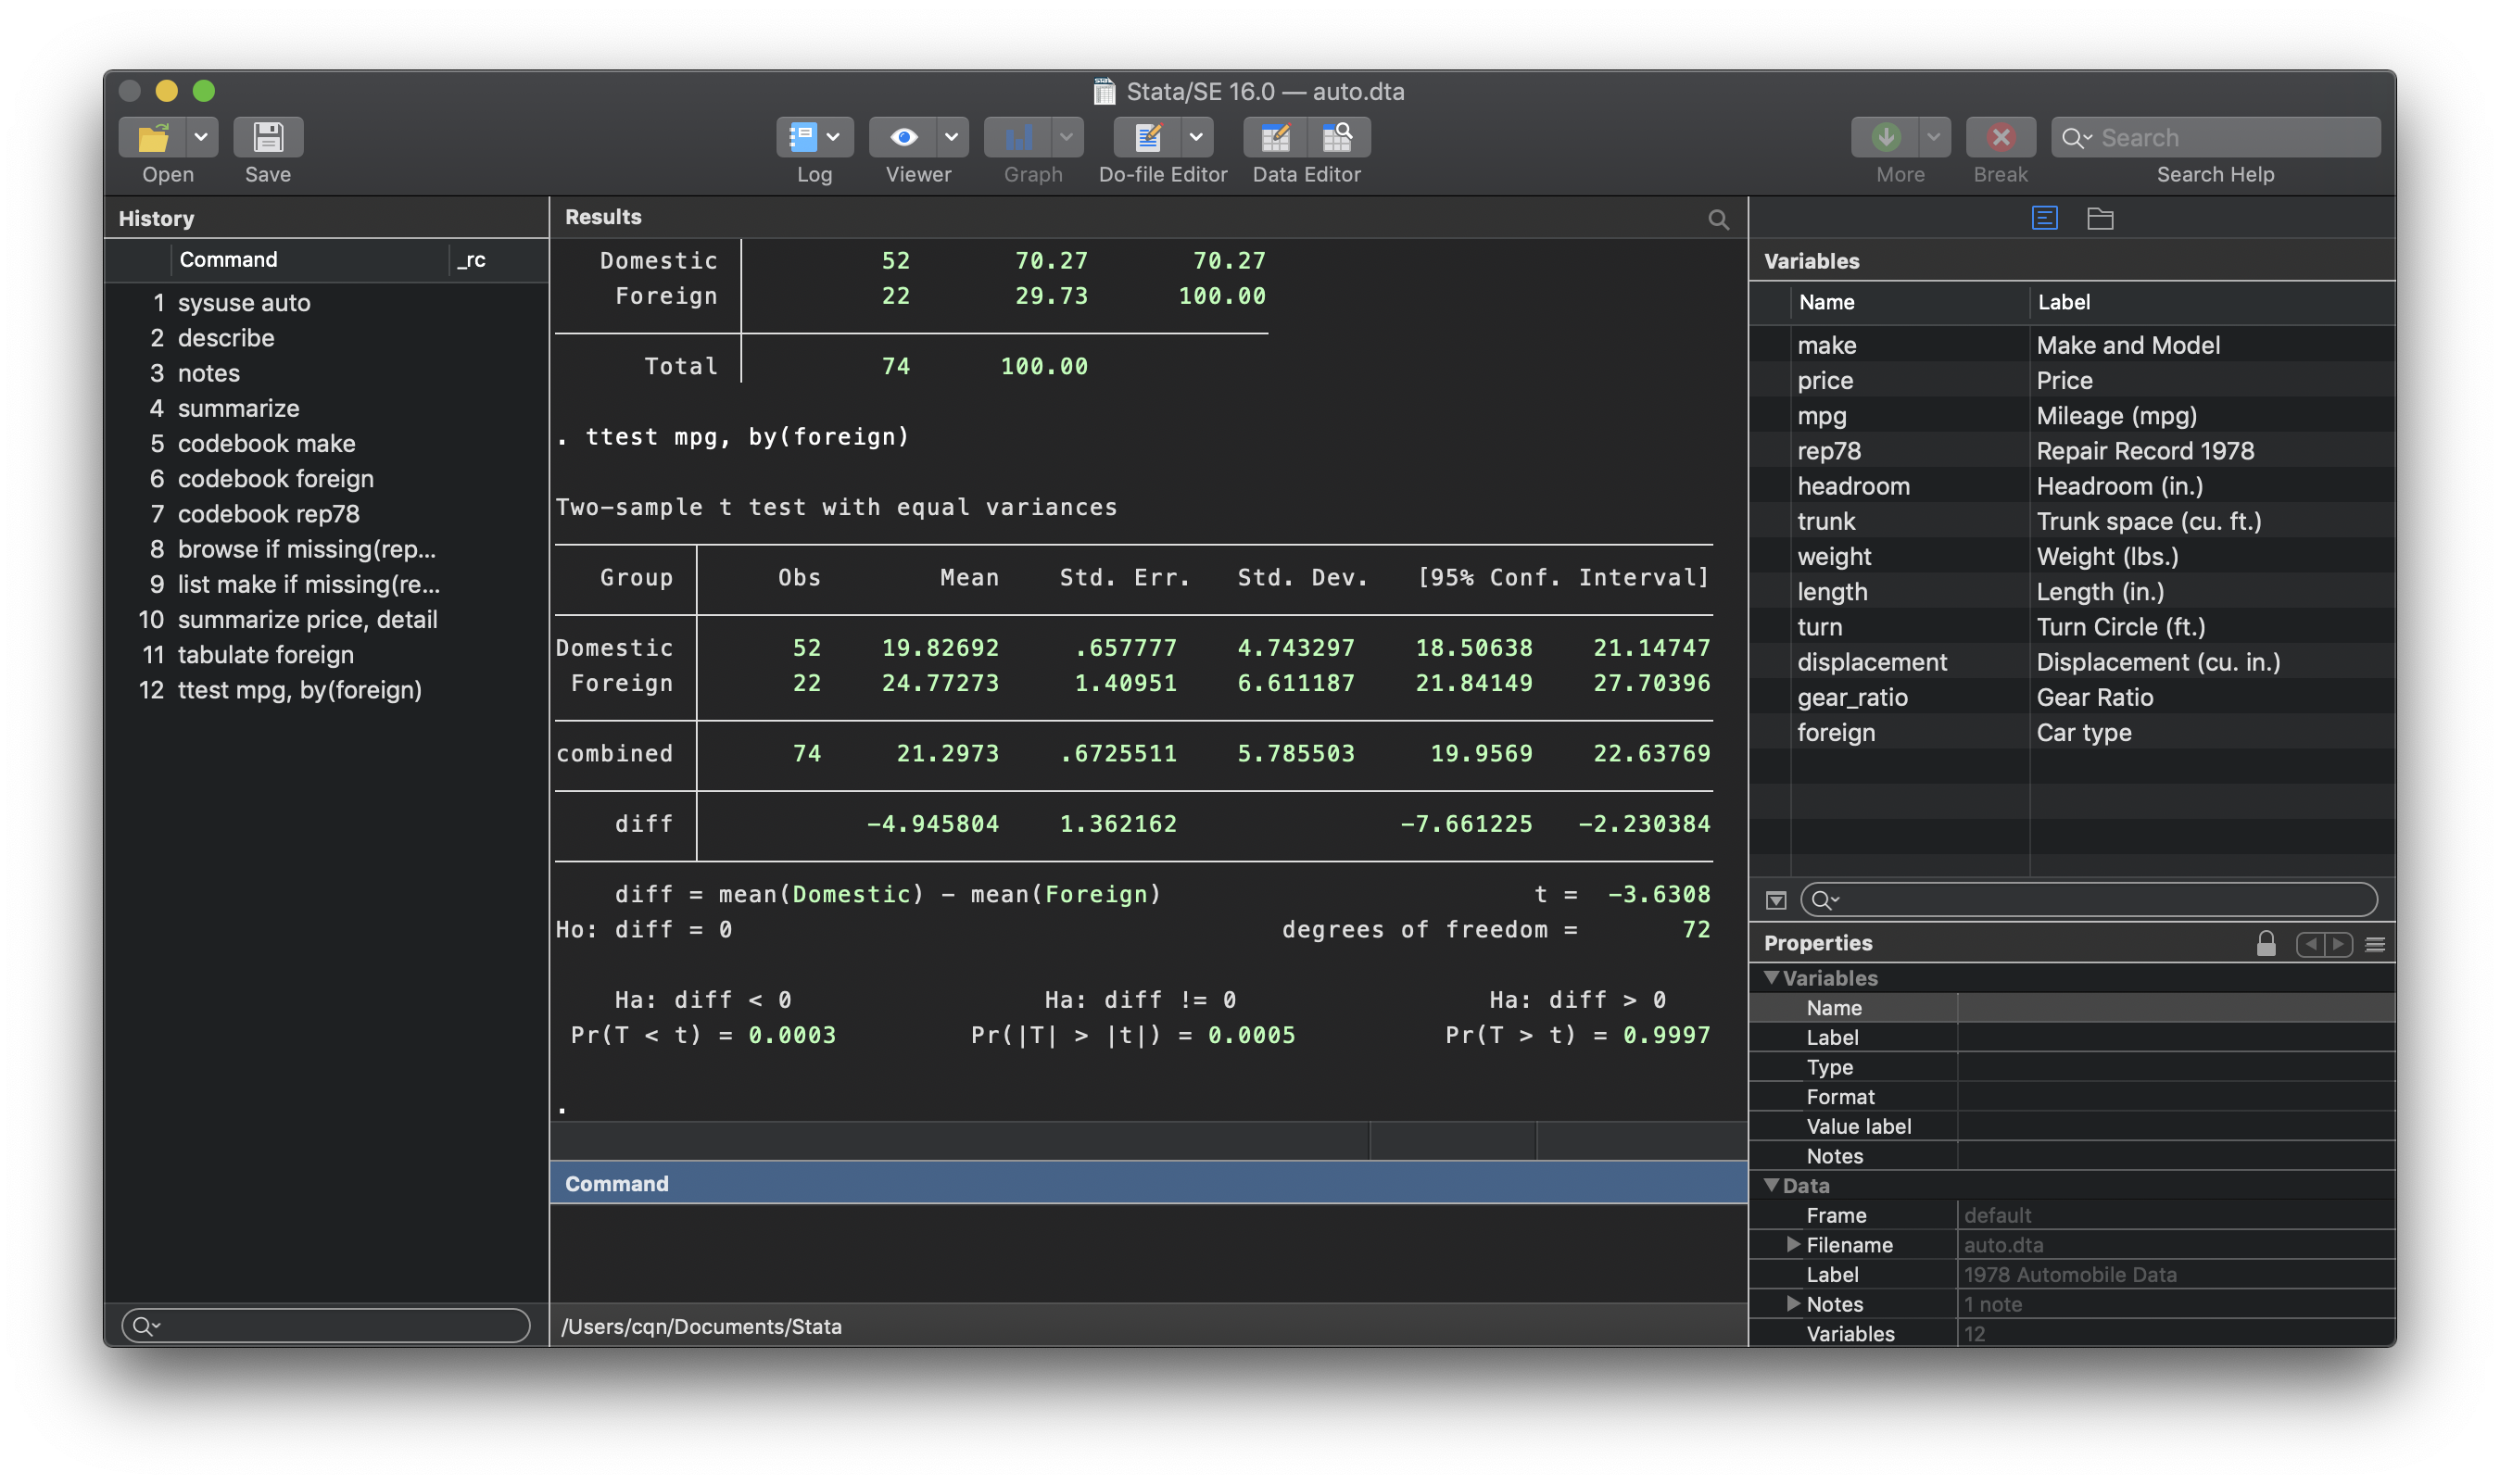The image size is (2500, 1484).
Task: Click the yellow minimize window button
Action: coord(167,91)
